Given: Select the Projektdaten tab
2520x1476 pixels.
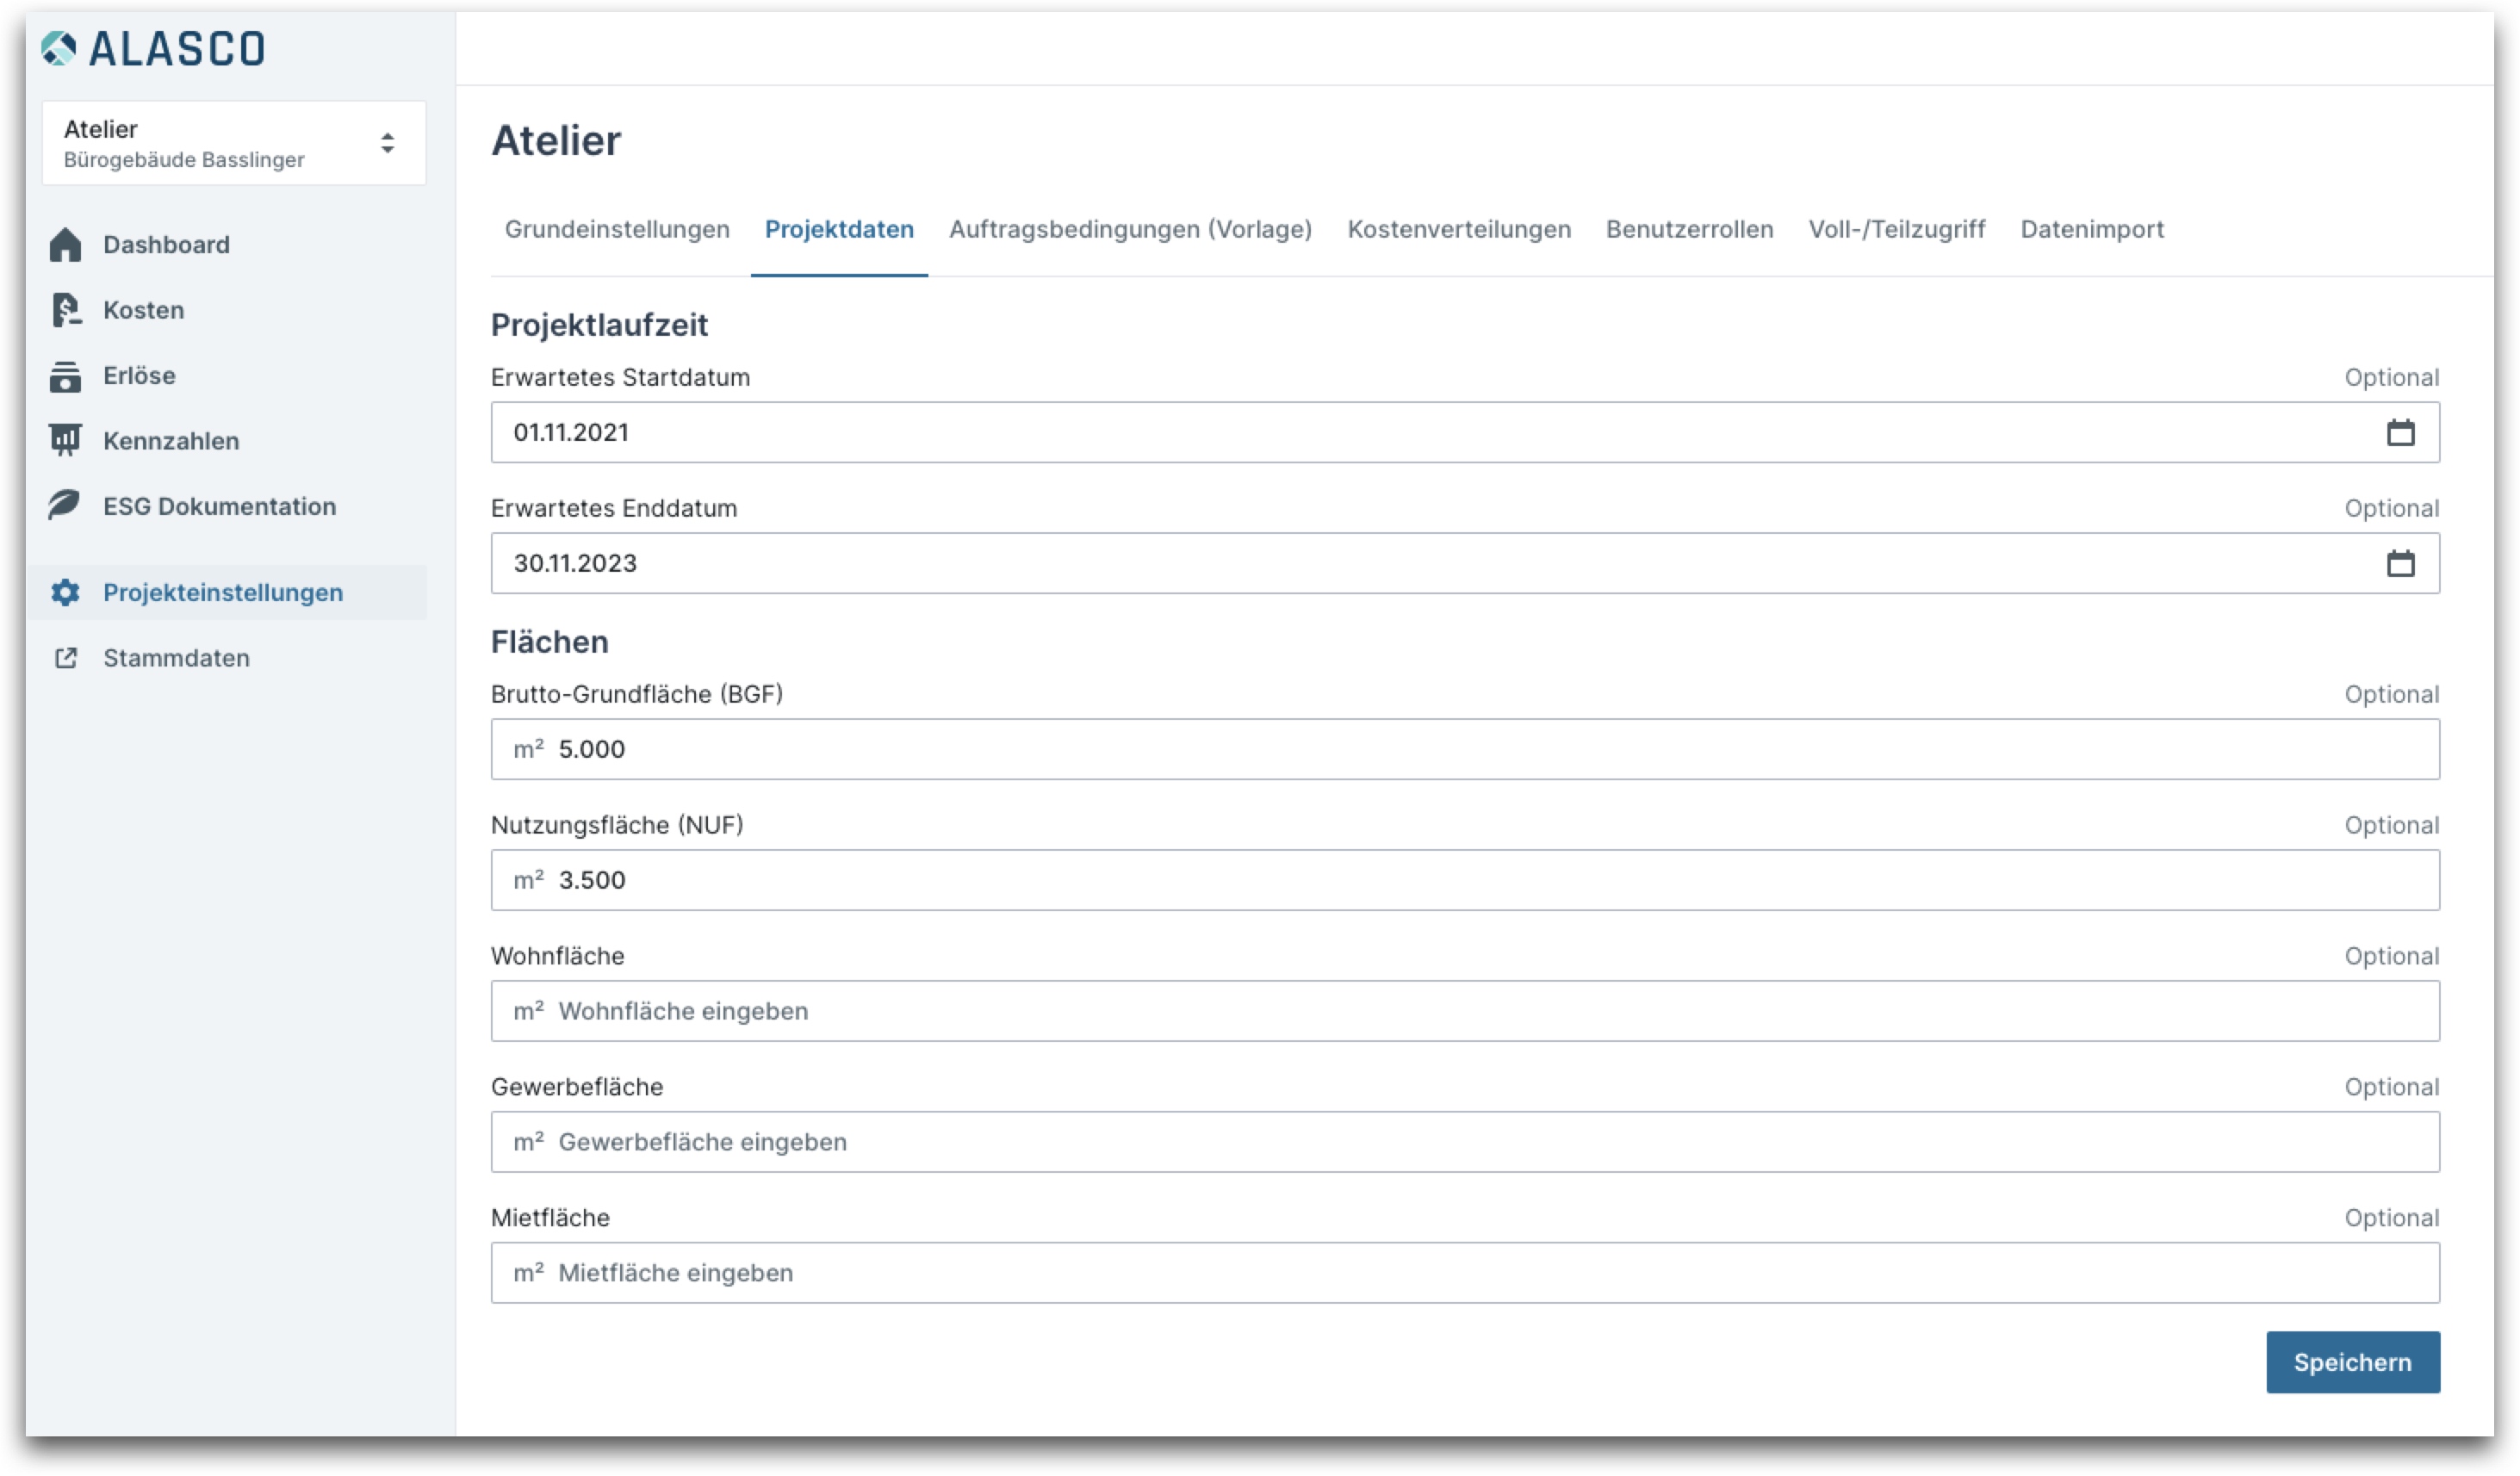Looking at the screenshot, I should [839, 229].
